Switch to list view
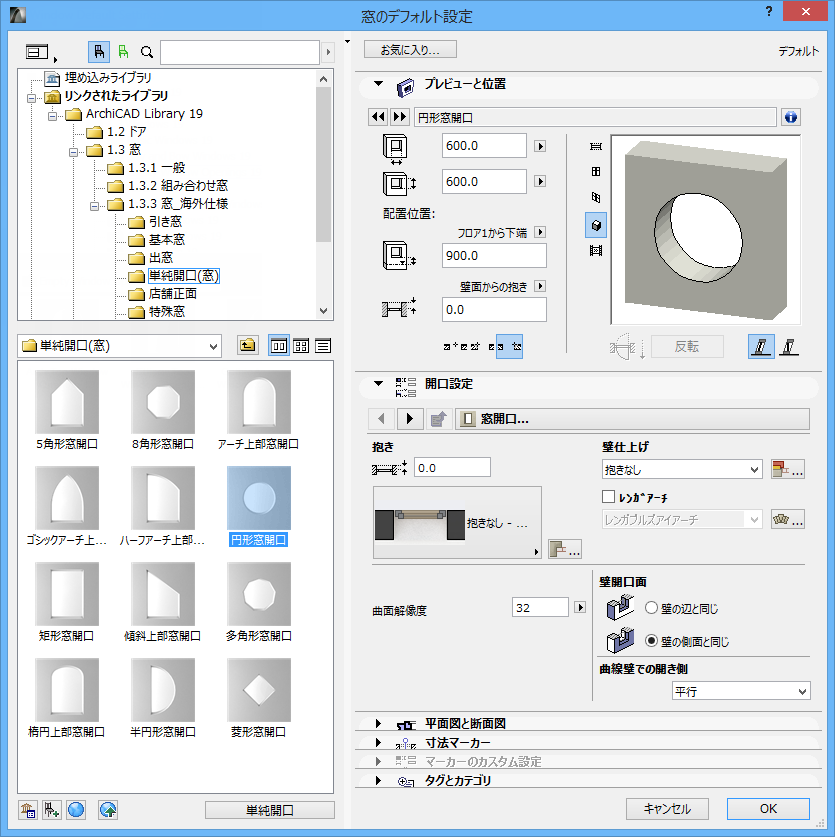This screenshot has width=835, height=837. coord(323,346)
